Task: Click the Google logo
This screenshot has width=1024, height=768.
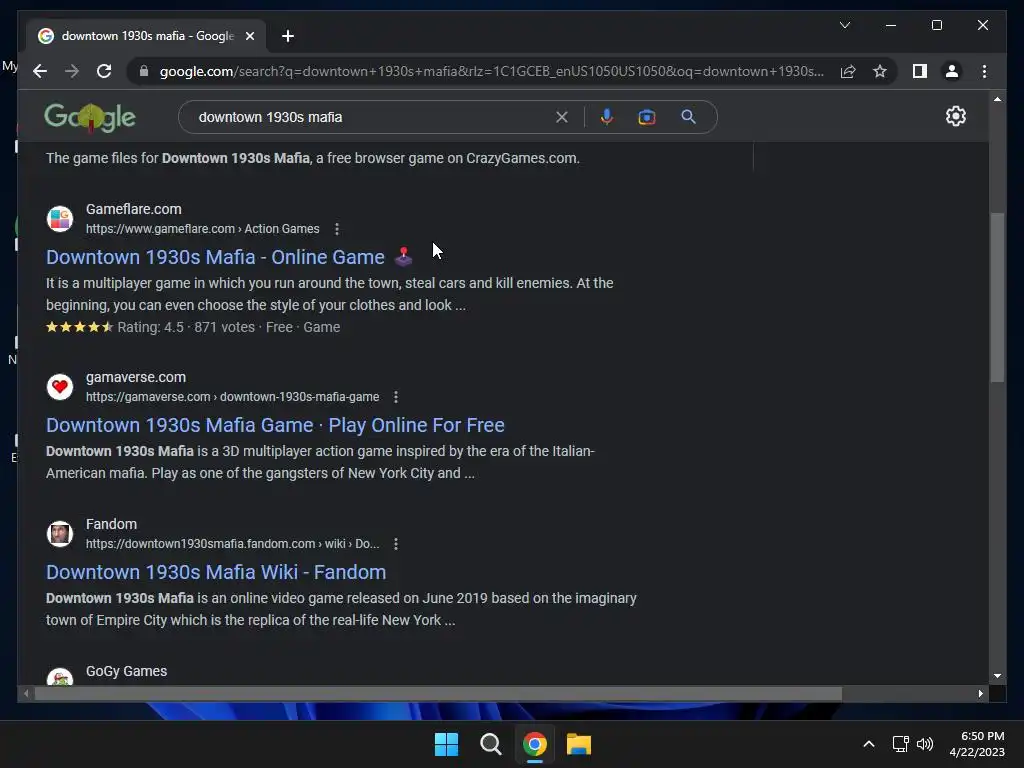Action: pos(90,117)
